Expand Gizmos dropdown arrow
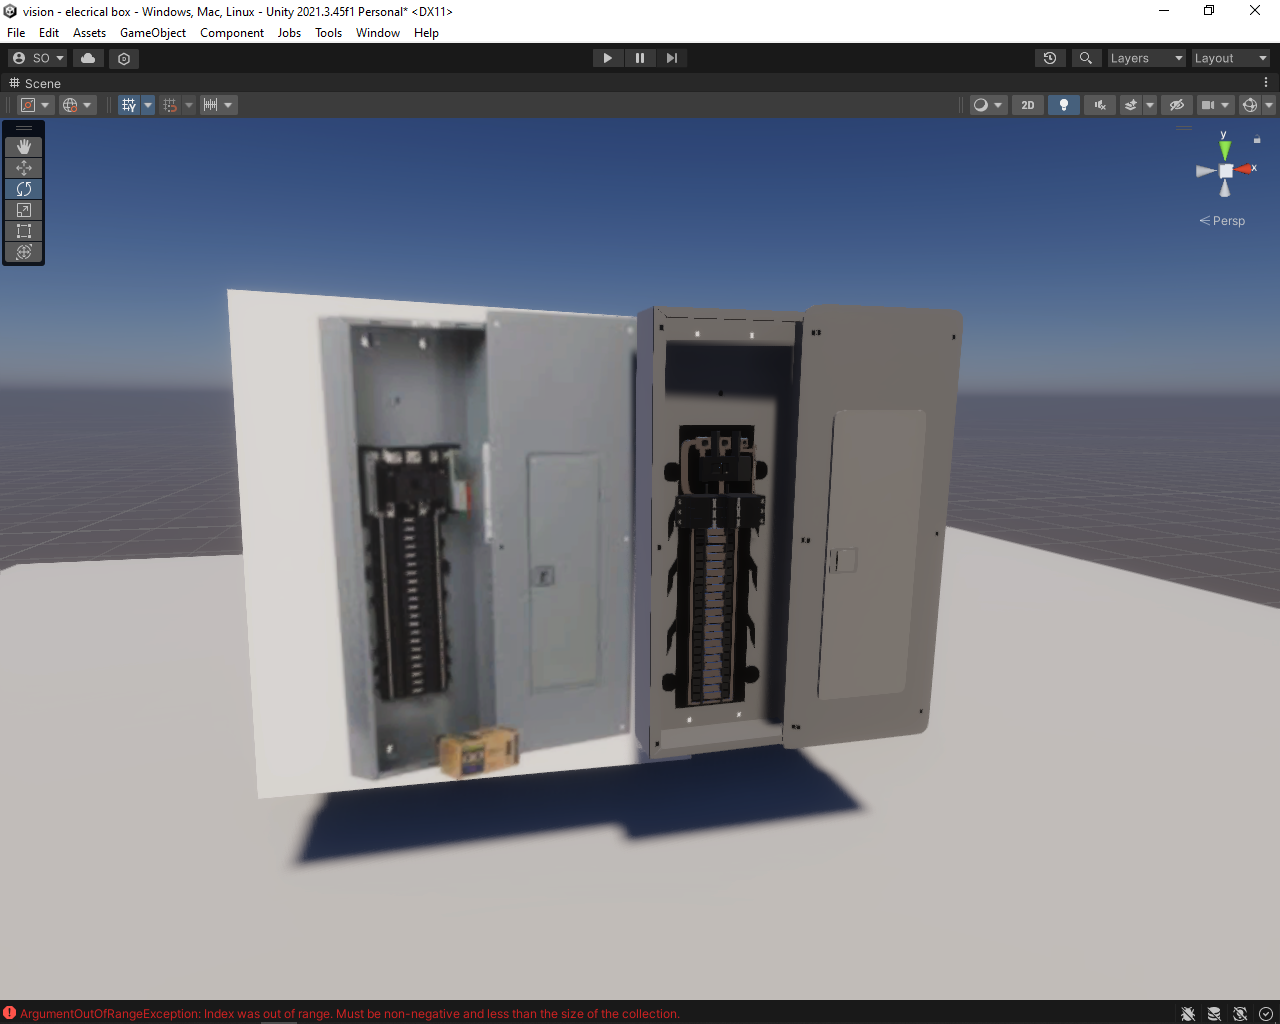The width and height of the screenshot is (1280, 1024). [x=1269, y=105]
